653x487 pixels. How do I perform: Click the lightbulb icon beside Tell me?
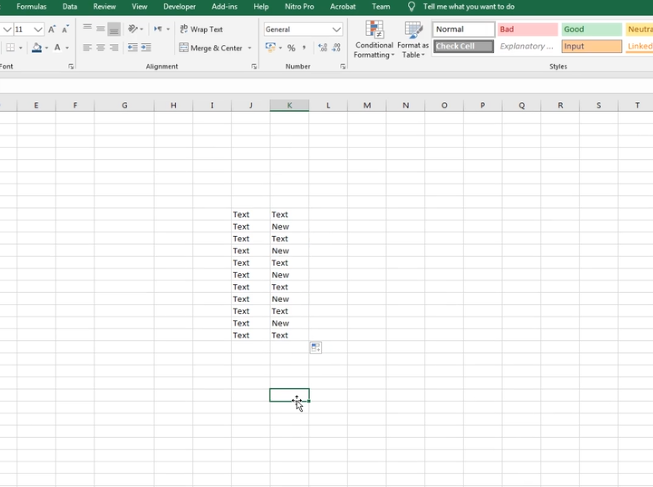coord(411,7)
